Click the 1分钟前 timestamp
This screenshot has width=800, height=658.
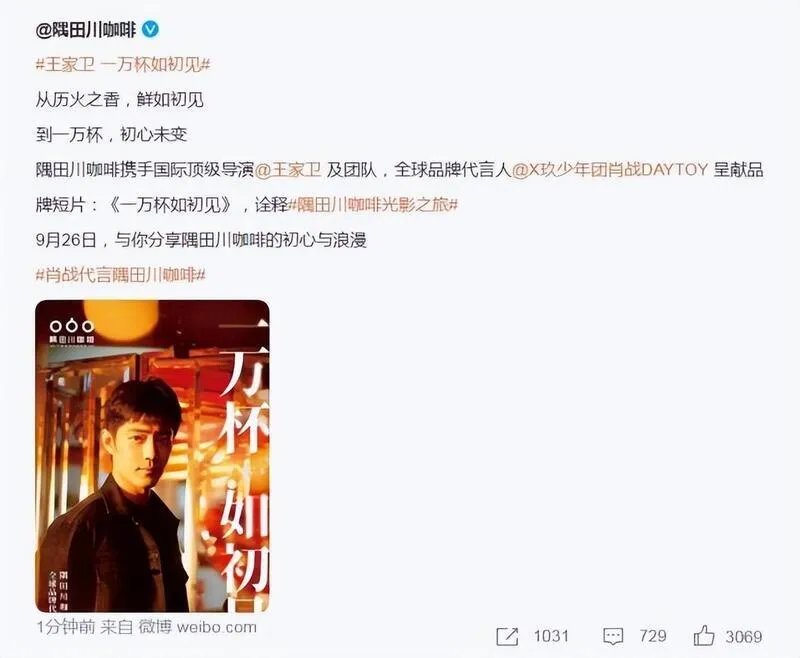(65, 627)
